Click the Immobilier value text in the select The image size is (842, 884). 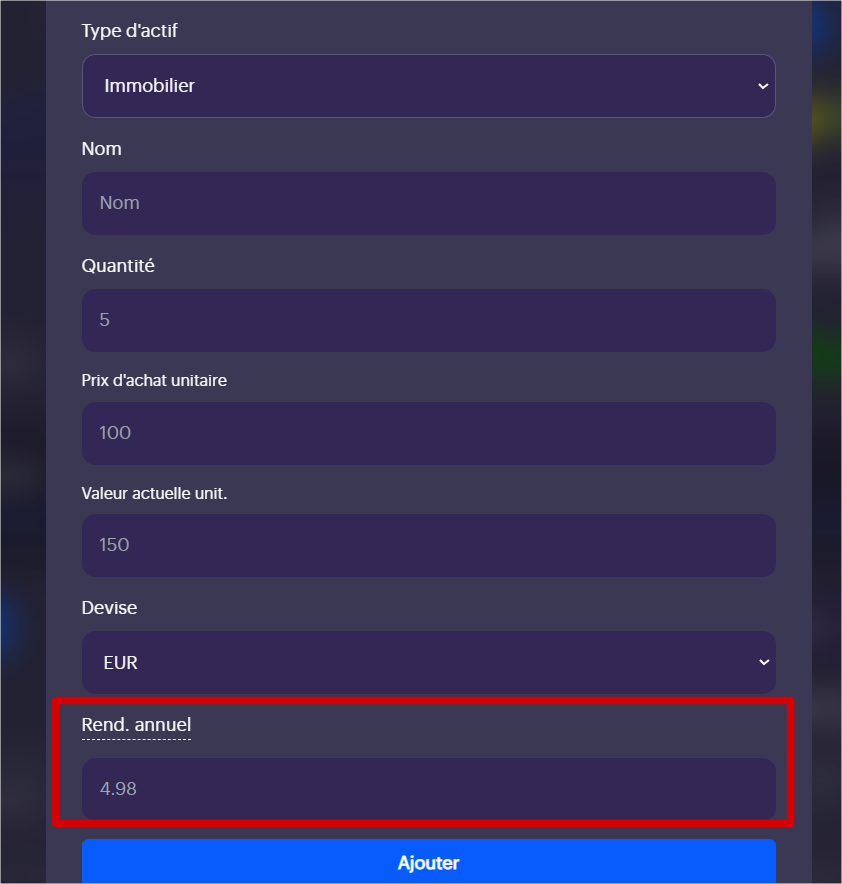149,86
